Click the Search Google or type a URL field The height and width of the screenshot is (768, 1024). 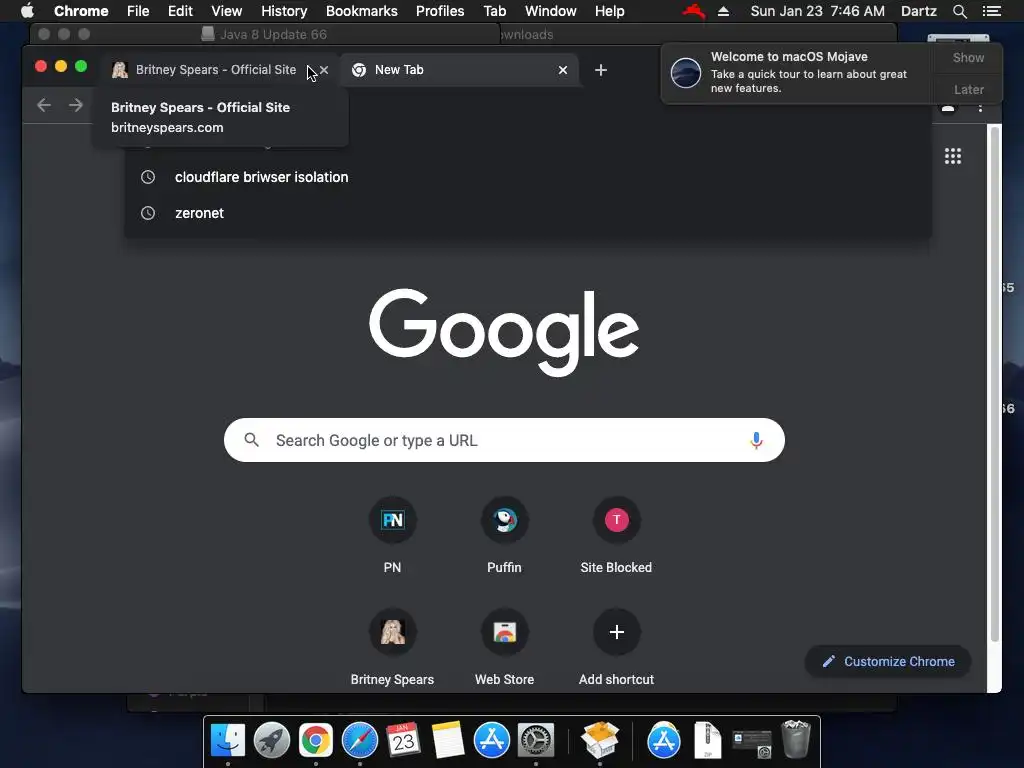504,440
